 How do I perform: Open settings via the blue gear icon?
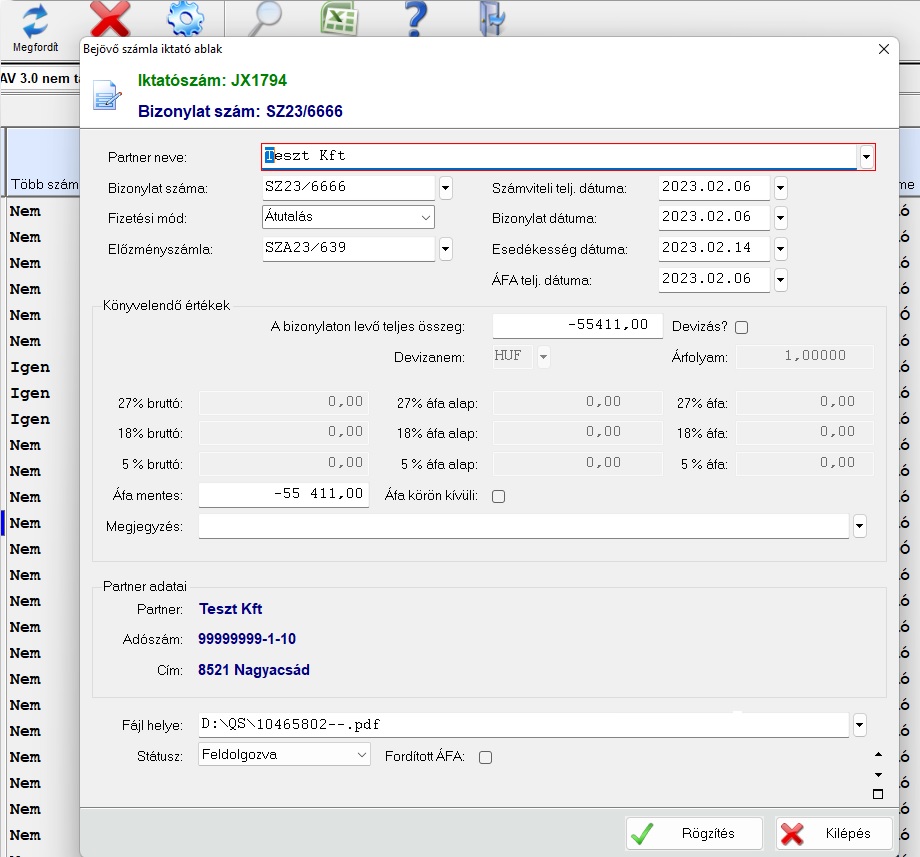coord(184,19)
